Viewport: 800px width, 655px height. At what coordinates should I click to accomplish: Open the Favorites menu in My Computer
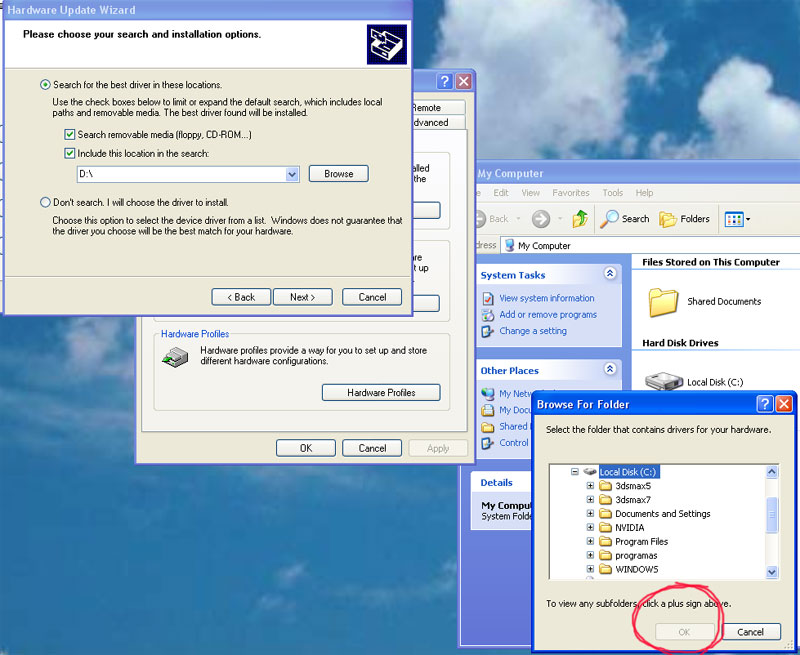(x=571, y=193)
